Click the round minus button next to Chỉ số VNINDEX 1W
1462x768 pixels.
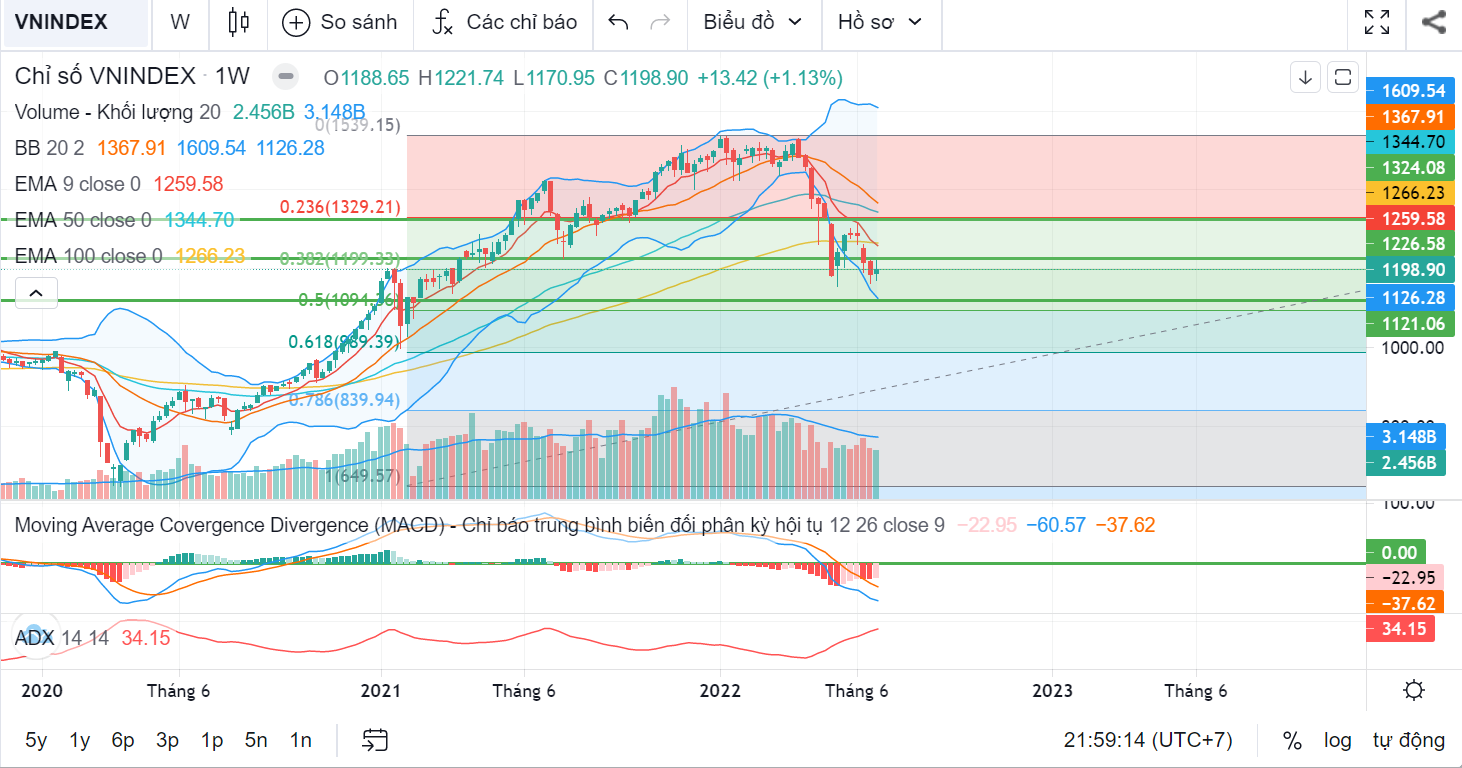click(286, 77)
